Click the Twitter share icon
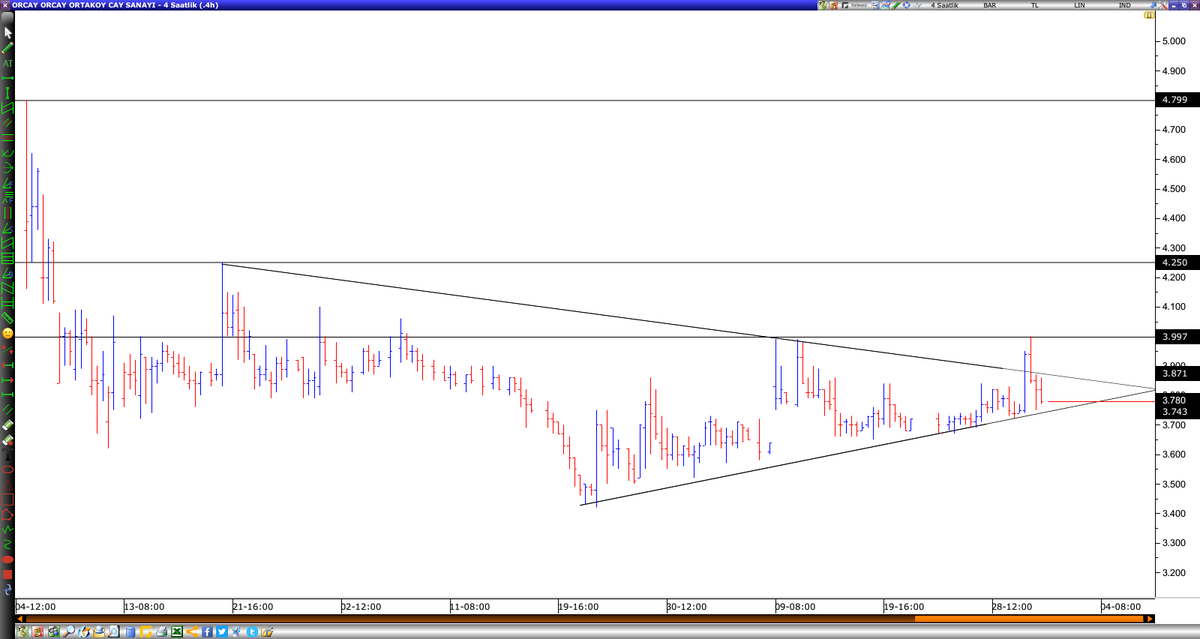The width and height of the screenshot is (1200, 639). [222, 631]
